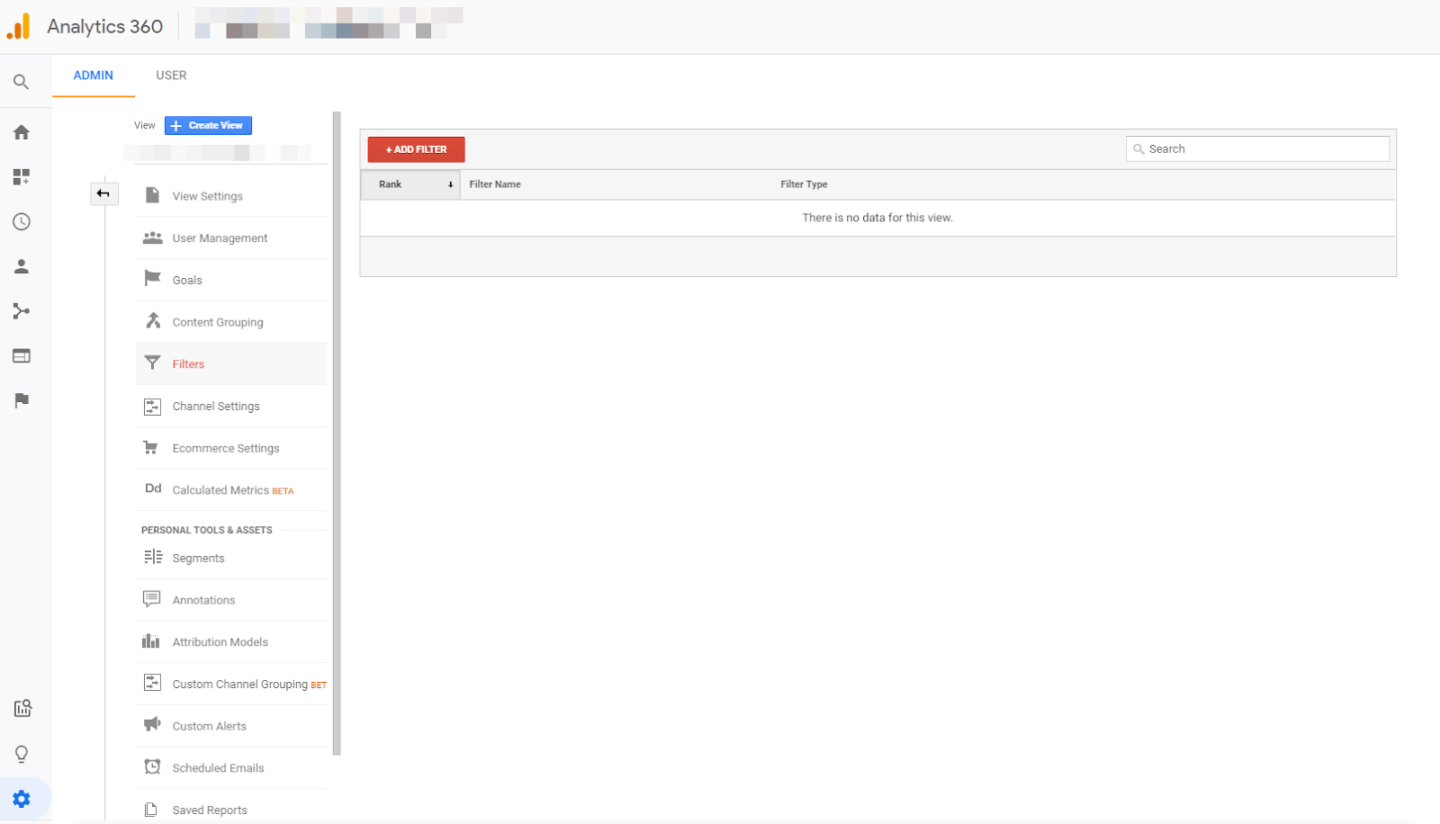Open Realtime reports clock icon
Viewport: 1440px width, 824px height.
click(21, 222)
